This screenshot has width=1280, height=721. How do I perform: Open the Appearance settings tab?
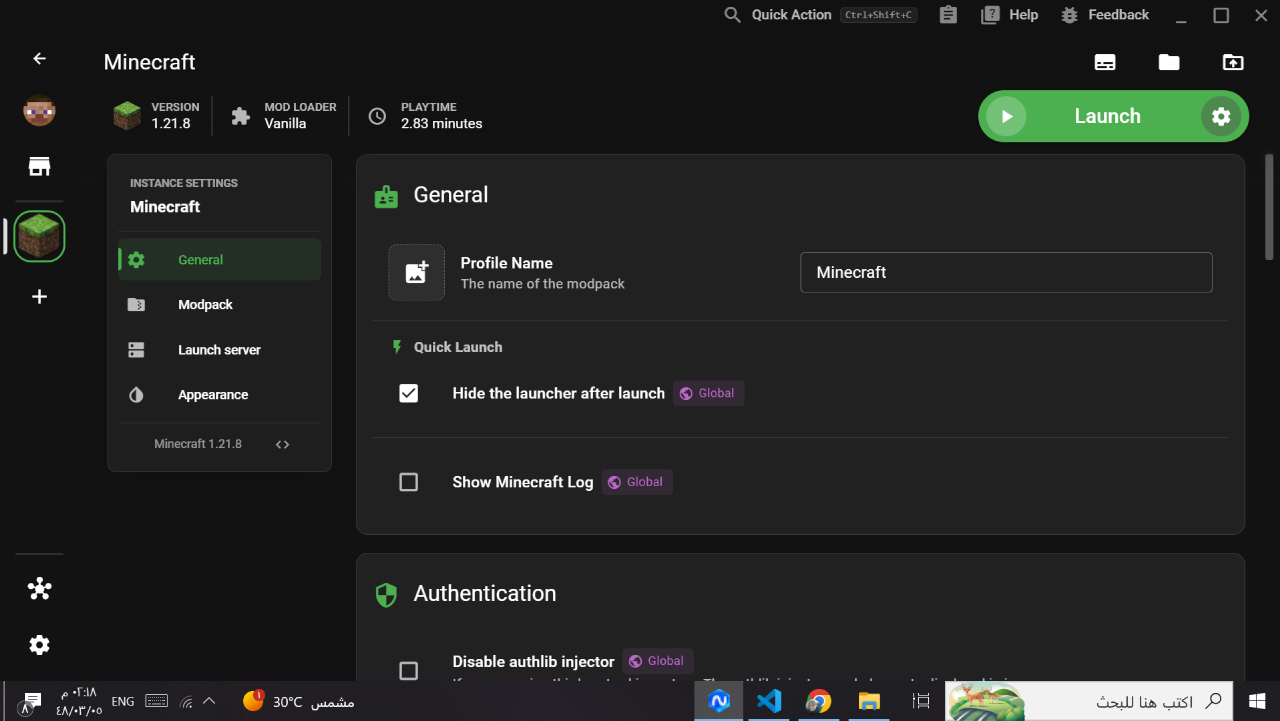tap(220, 394)
